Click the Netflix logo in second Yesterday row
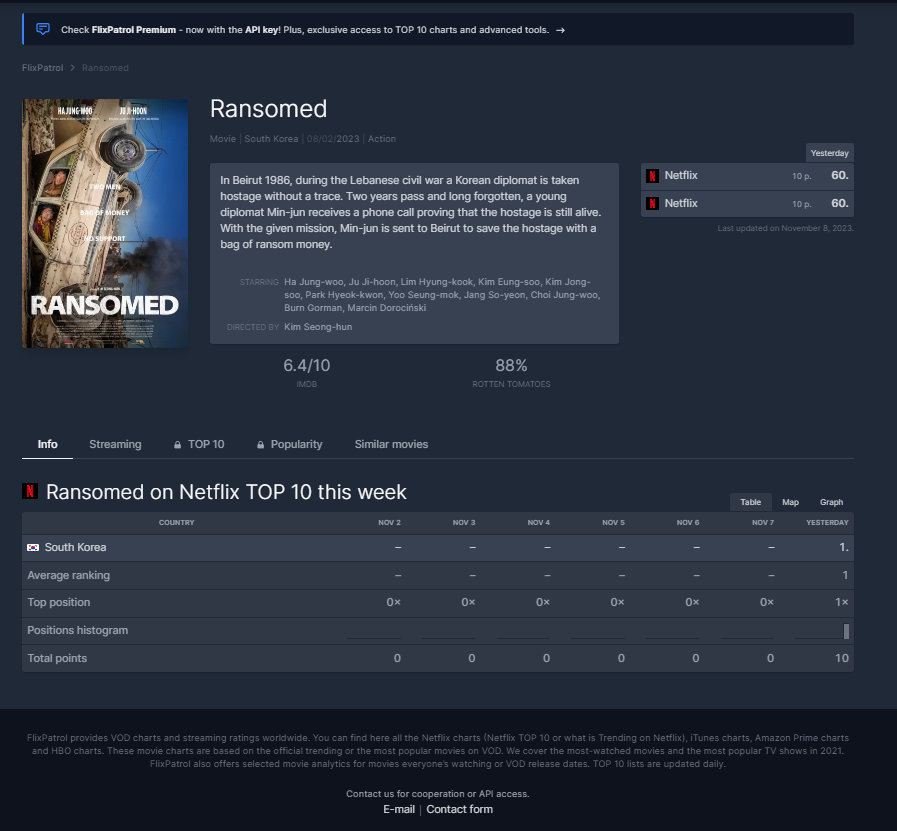 pyautogui.click(x=652, y=203)
